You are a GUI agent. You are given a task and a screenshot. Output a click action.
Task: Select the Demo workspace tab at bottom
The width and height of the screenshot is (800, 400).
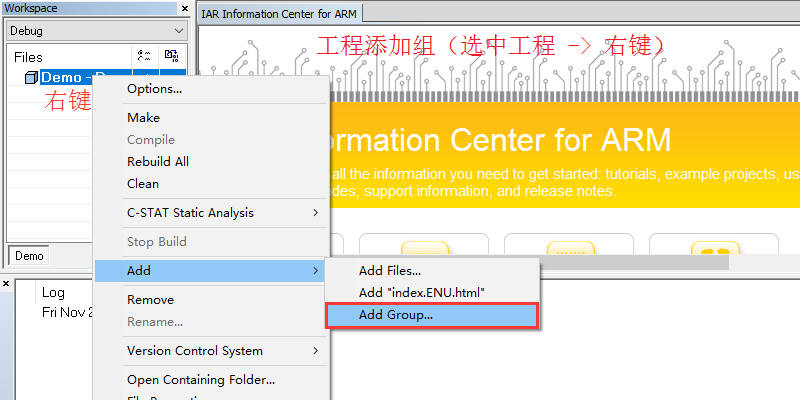[x=29, y=255]
